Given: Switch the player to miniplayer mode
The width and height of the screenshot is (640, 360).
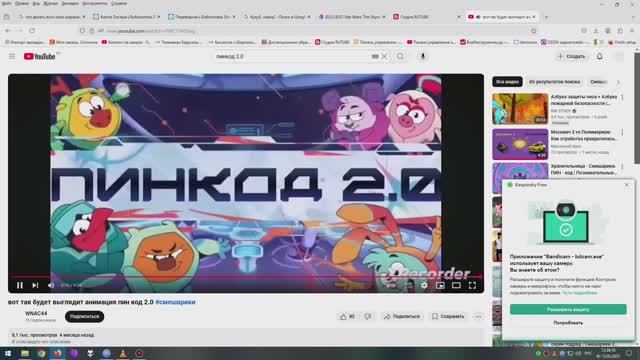Looking at the screenshot, I should pyautogui.click(x=440, y=285).
